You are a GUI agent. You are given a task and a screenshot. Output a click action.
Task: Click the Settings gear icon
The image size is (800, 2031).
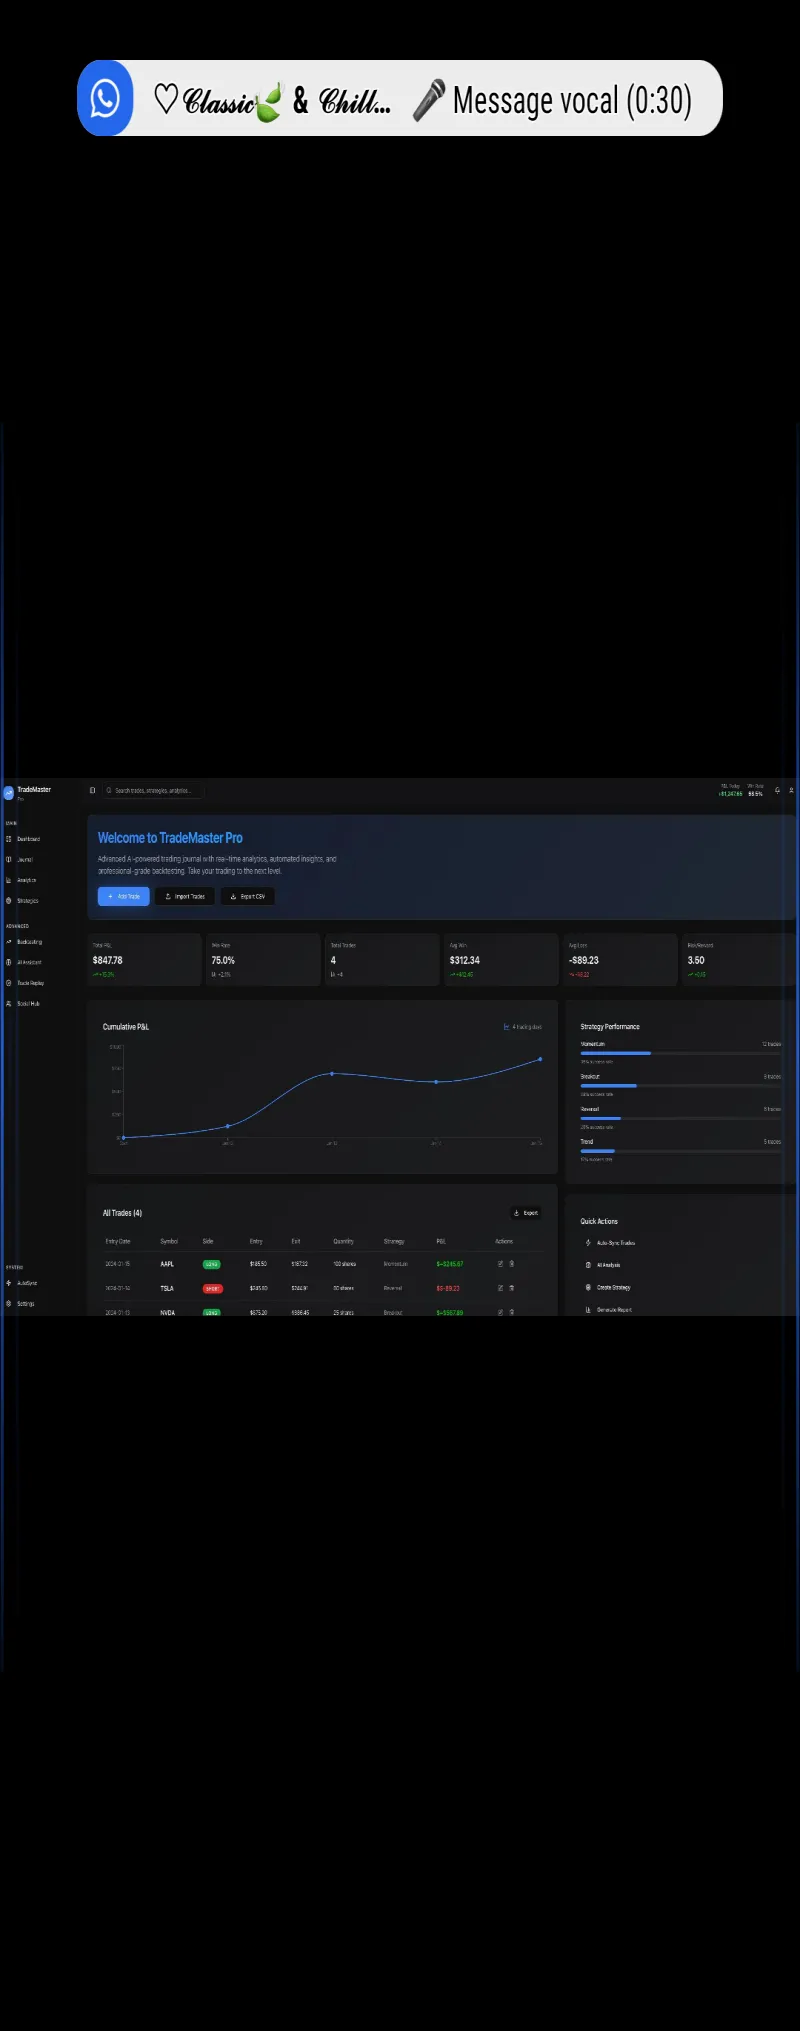[x=9, y=1303]
